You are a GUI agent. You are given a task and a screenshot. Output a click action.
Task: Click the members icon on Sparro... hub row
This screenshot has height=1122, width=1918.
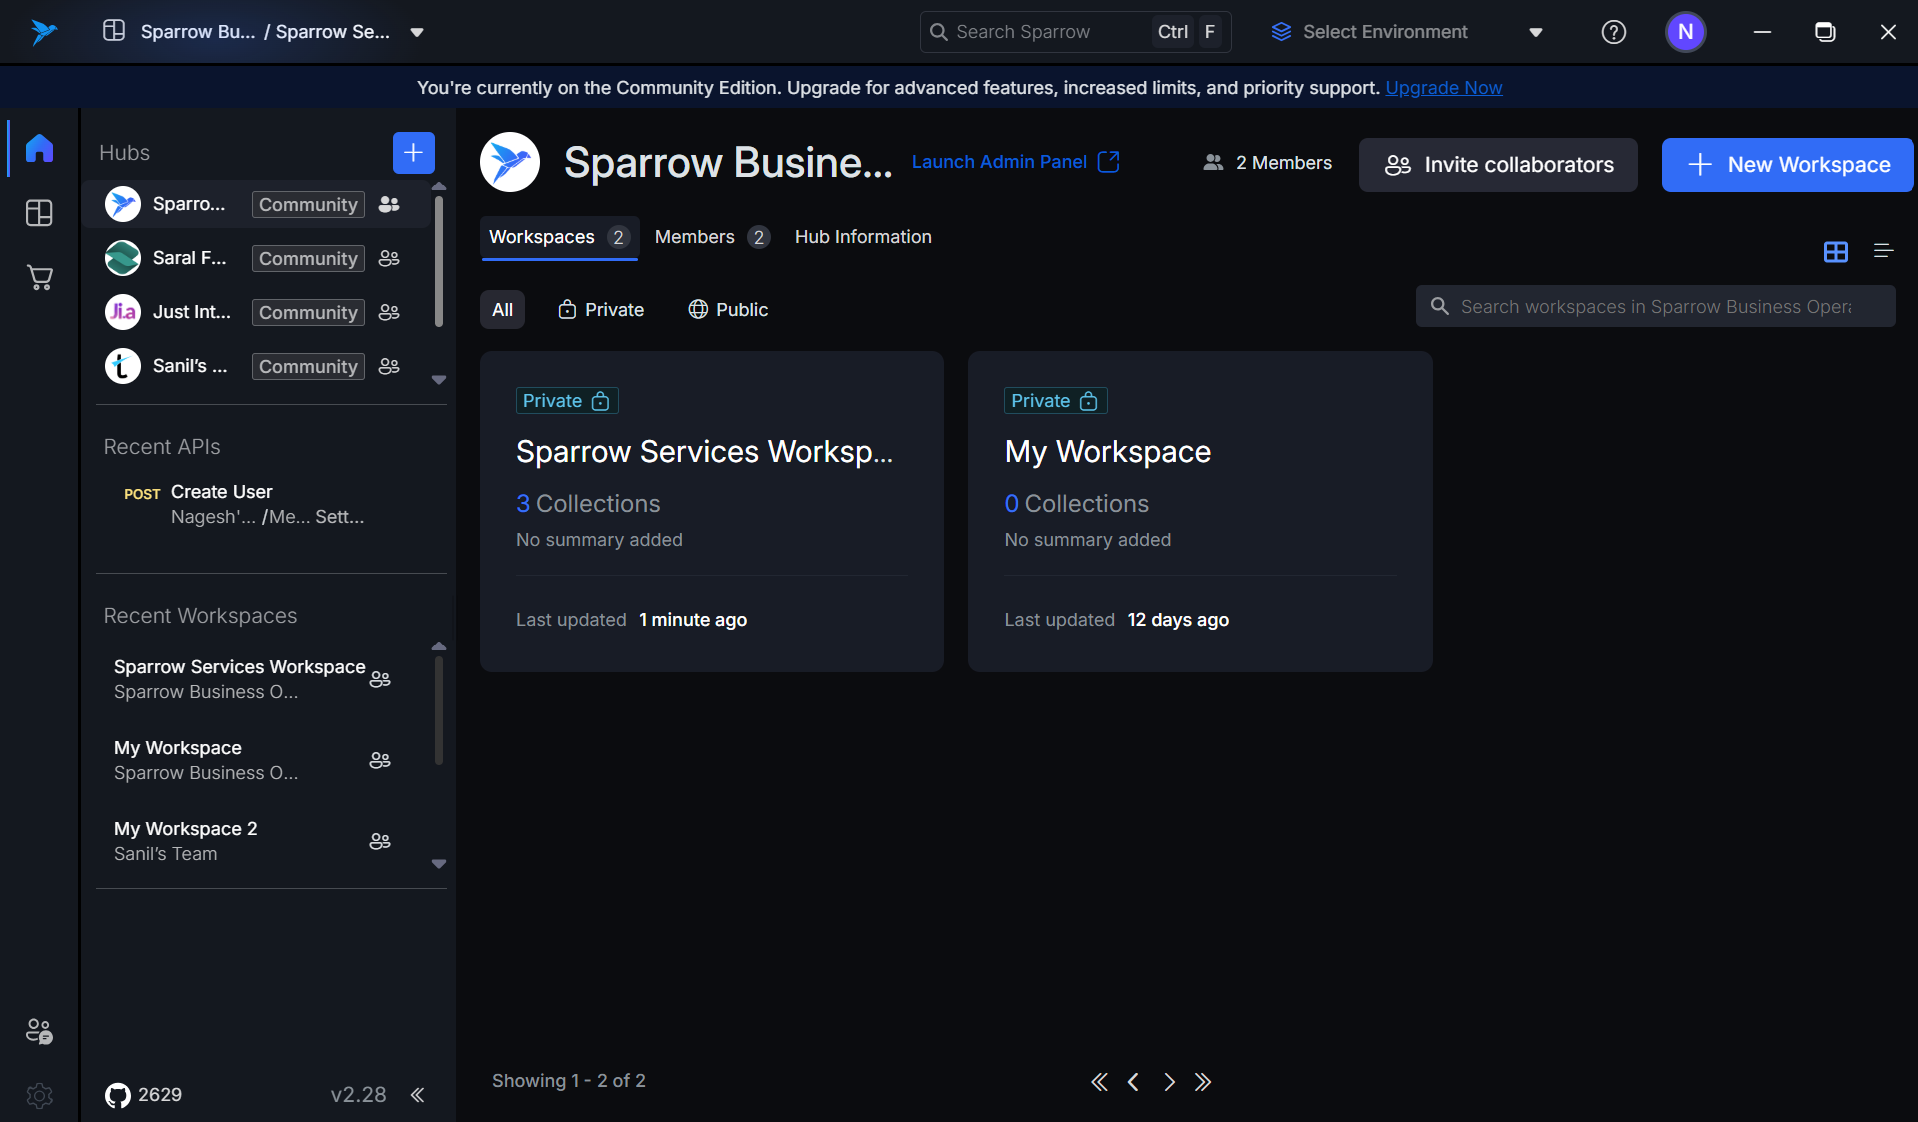click(389, 204)
